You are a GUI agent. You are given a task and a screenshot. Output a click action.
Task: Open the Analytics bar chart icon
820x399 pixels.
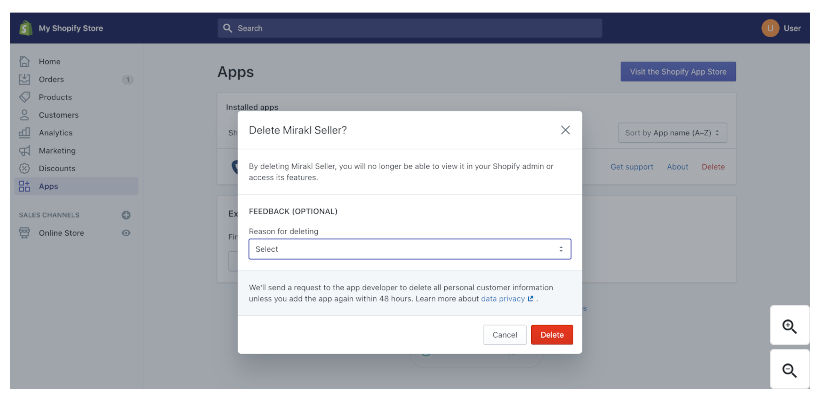(25, 132)
